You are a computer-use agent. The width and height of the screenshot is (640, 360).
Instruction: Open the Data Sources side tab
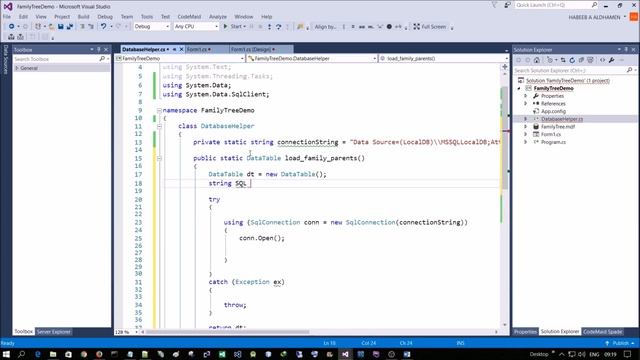(6, 60)
